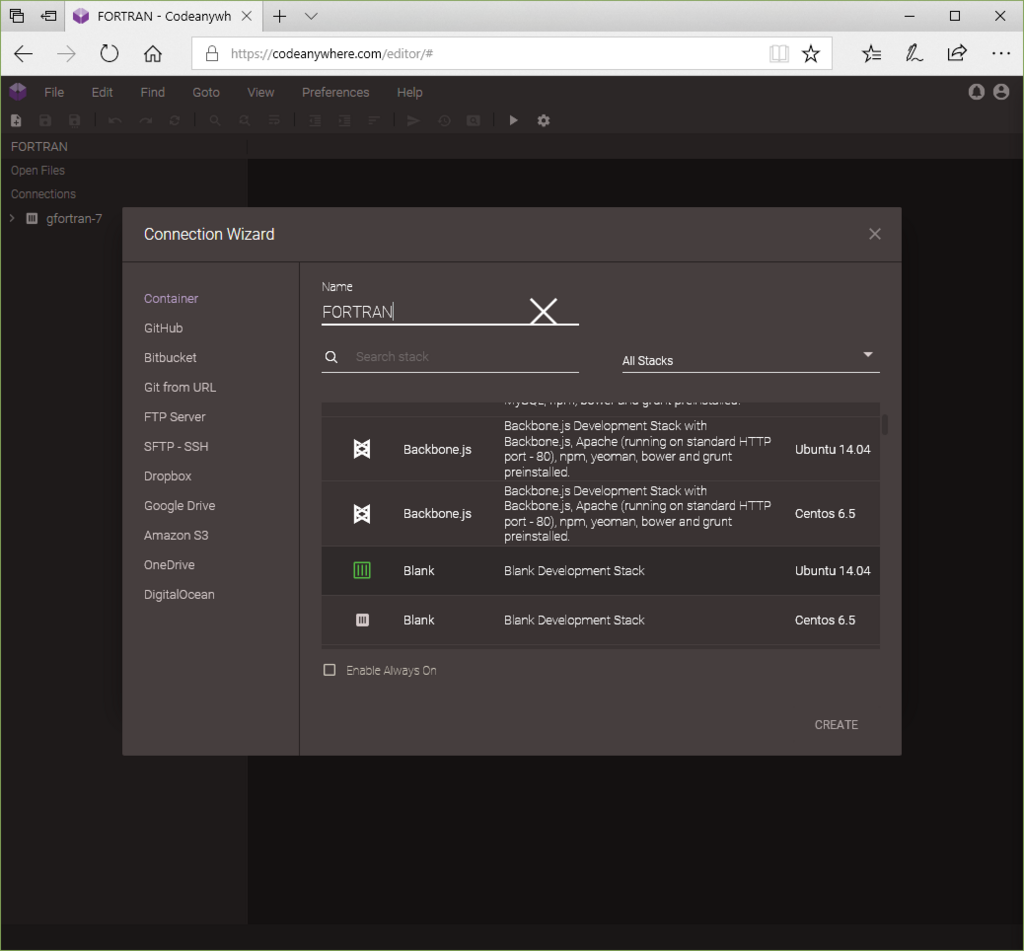Click the search stack magnifier icon
The width and height of the screenshot is (1024, 951).
tap(331, 357)
